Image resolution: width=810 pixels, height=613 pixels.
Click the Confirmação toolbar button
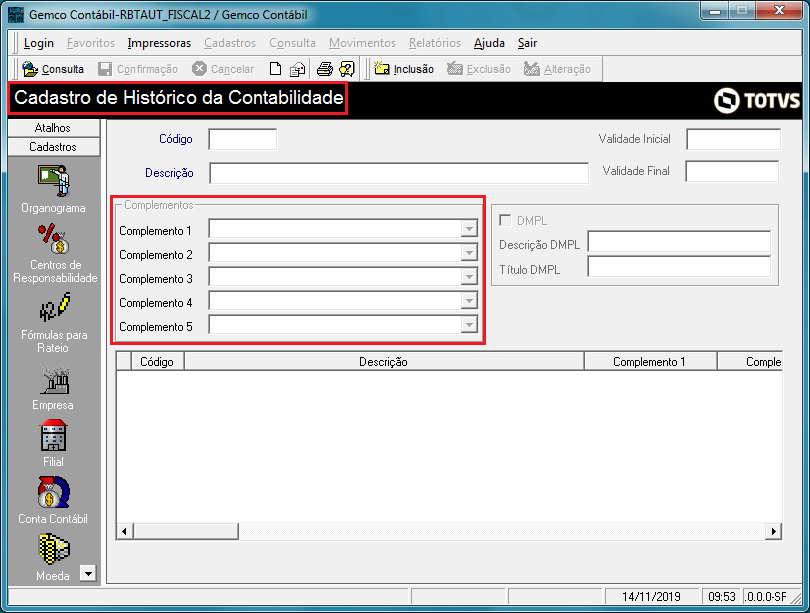[x=138, y=69]
